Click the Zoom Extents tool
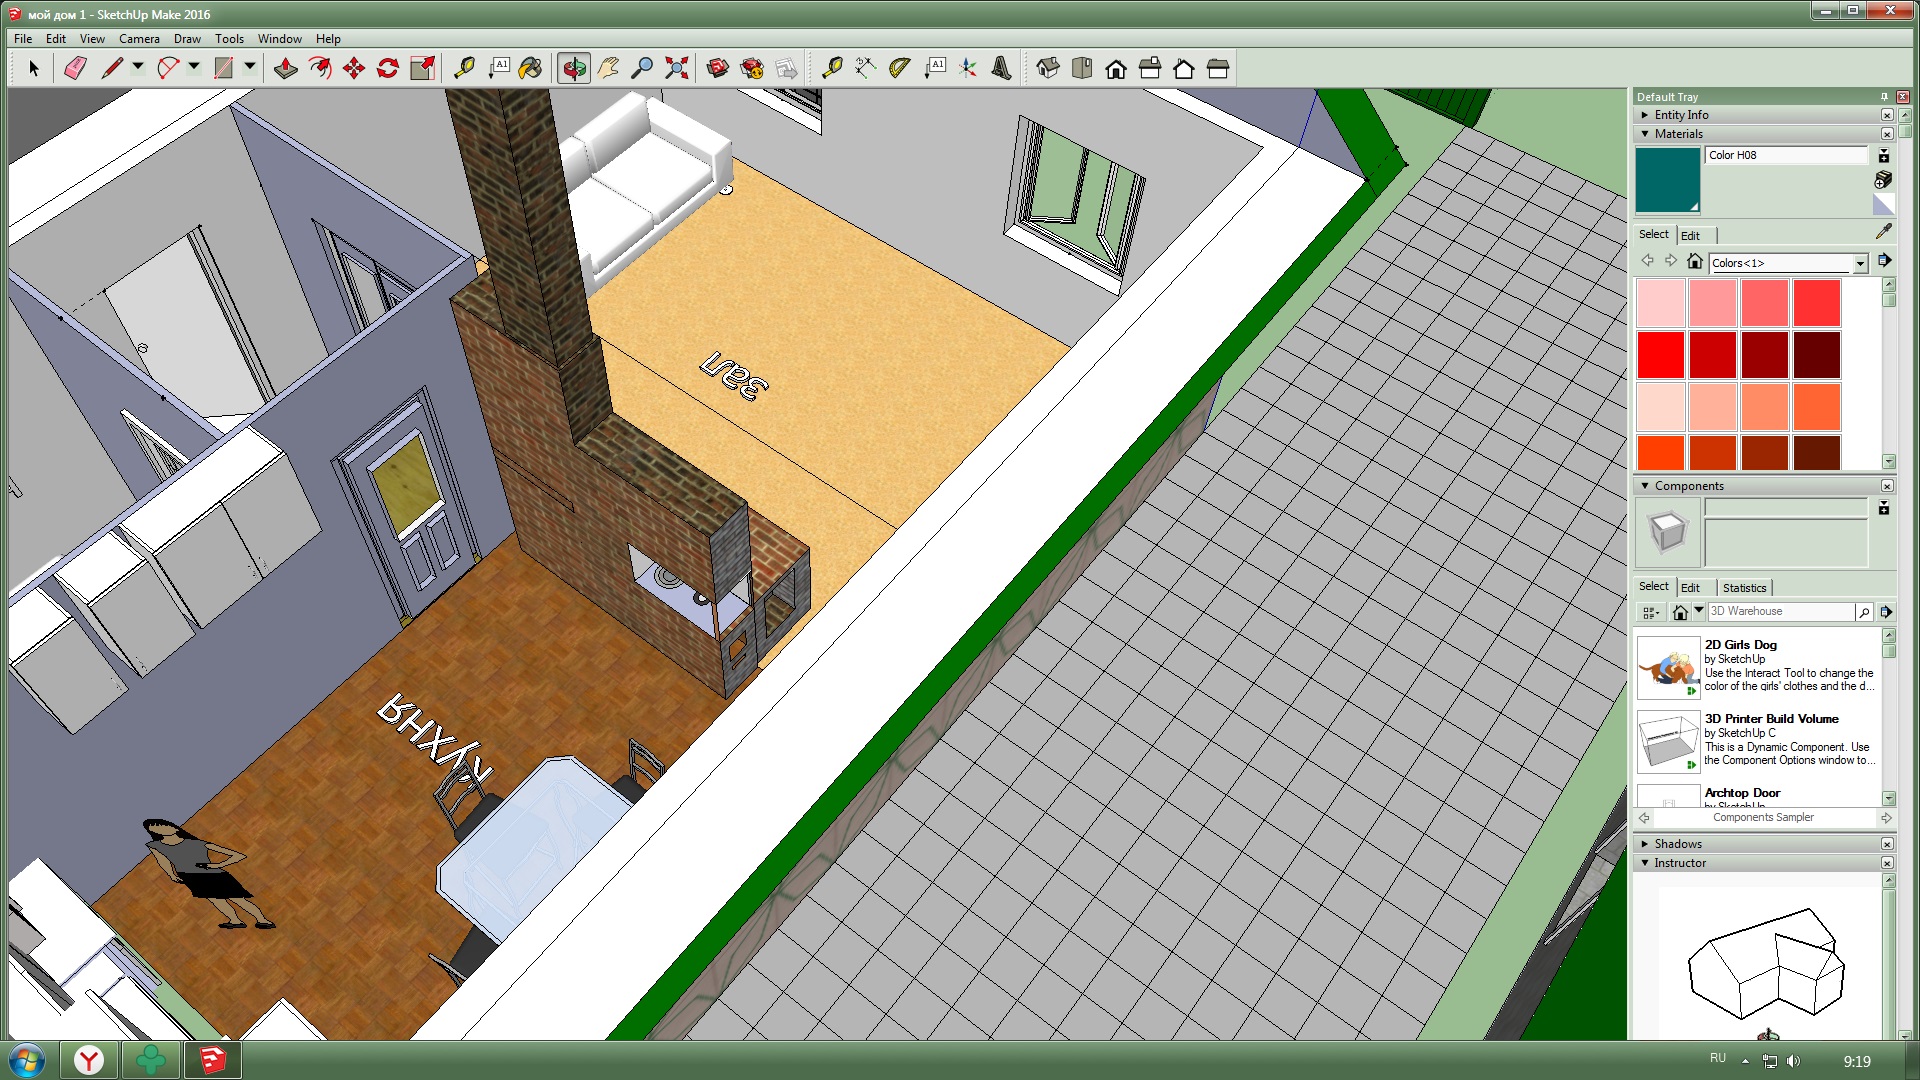The image size is (1920, 1080). pyautogui.click(x=677, y=68)
